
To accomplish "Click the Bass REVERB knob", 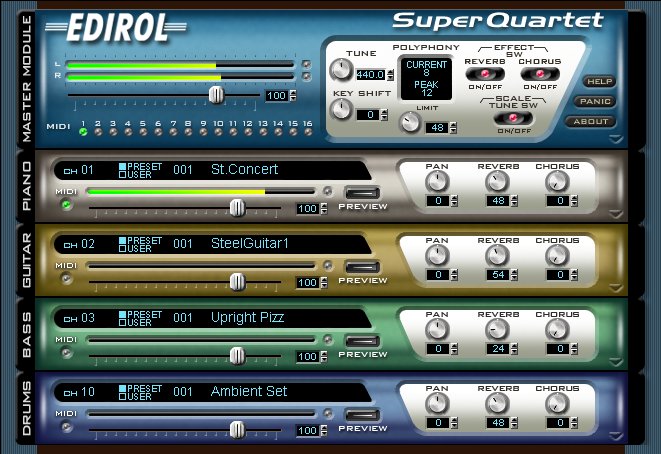I will point(497,330).
